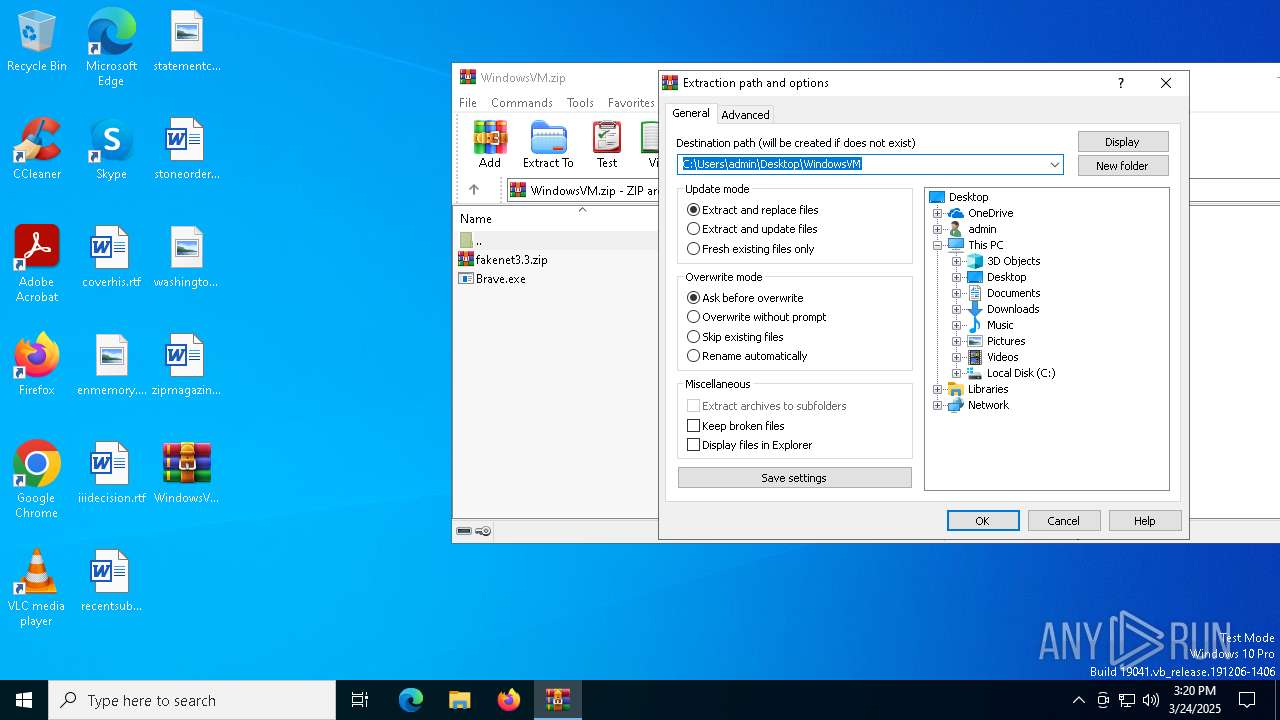The width and height of the screenshot is (1280, 720).
Task: Open the Commands menu in WinRAR
Action: (522, 103)
